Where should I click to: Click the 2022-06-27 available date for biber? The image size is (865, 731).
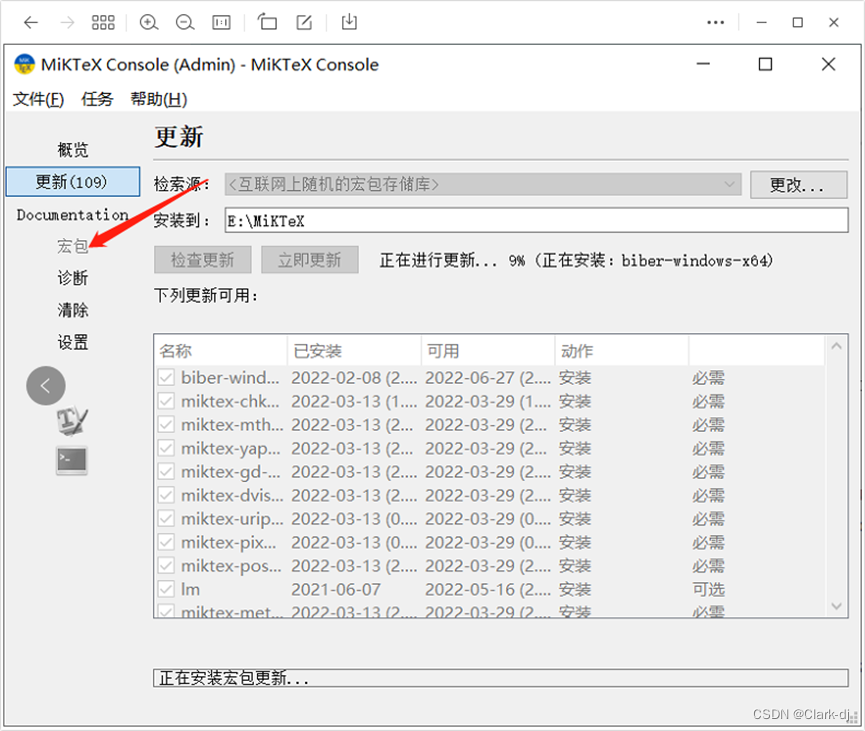tap(488, 378)
